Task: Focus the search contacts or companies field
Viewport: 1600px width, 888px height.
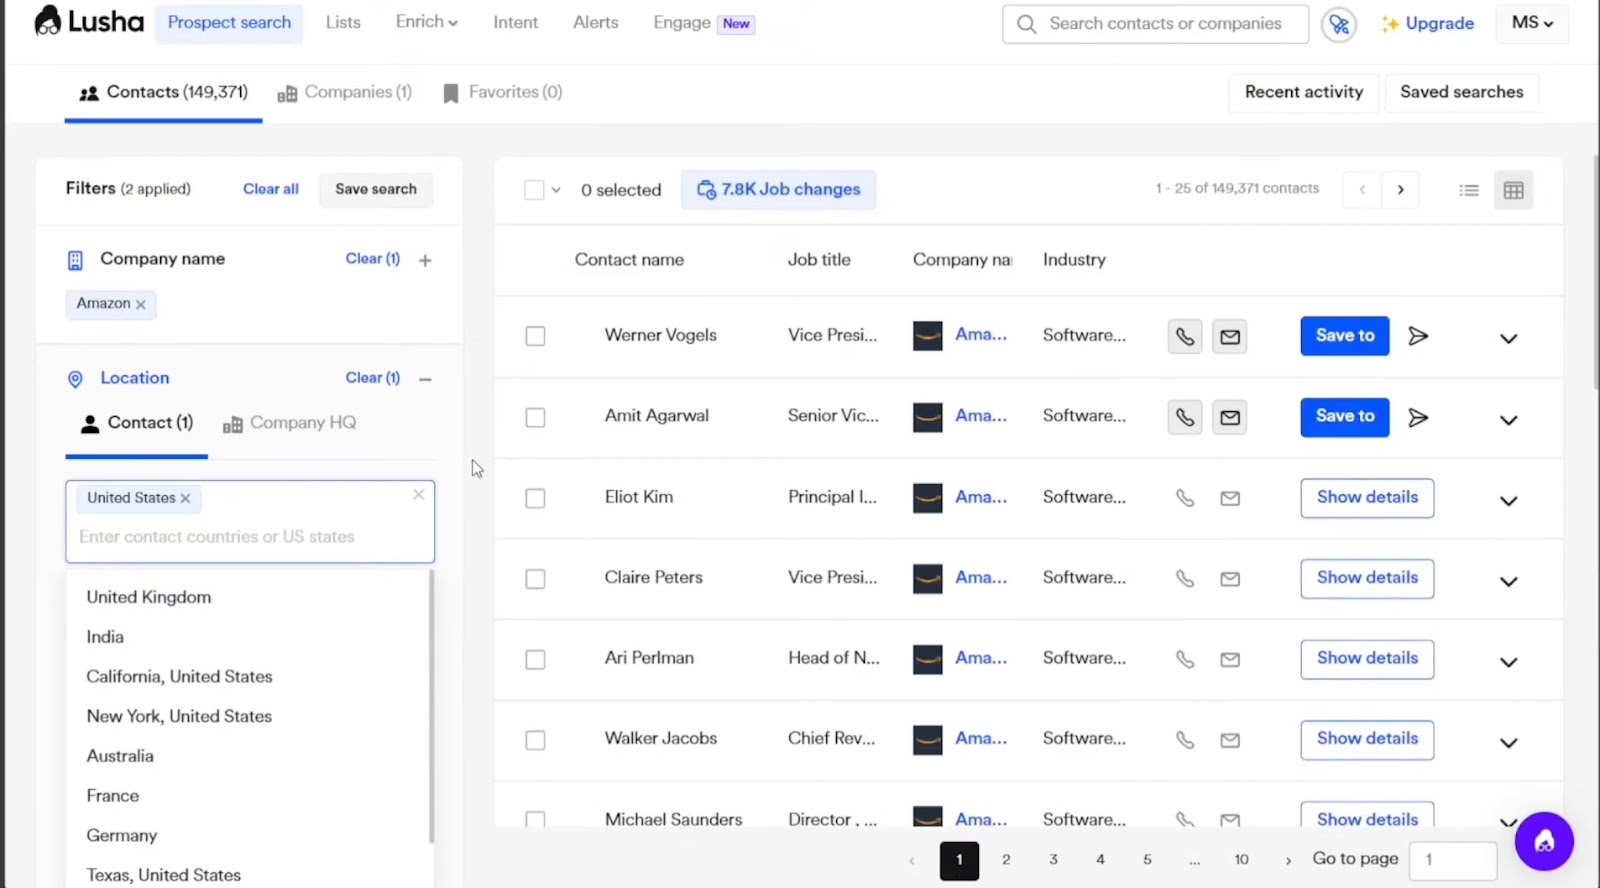Action: tap(1155, 23)
